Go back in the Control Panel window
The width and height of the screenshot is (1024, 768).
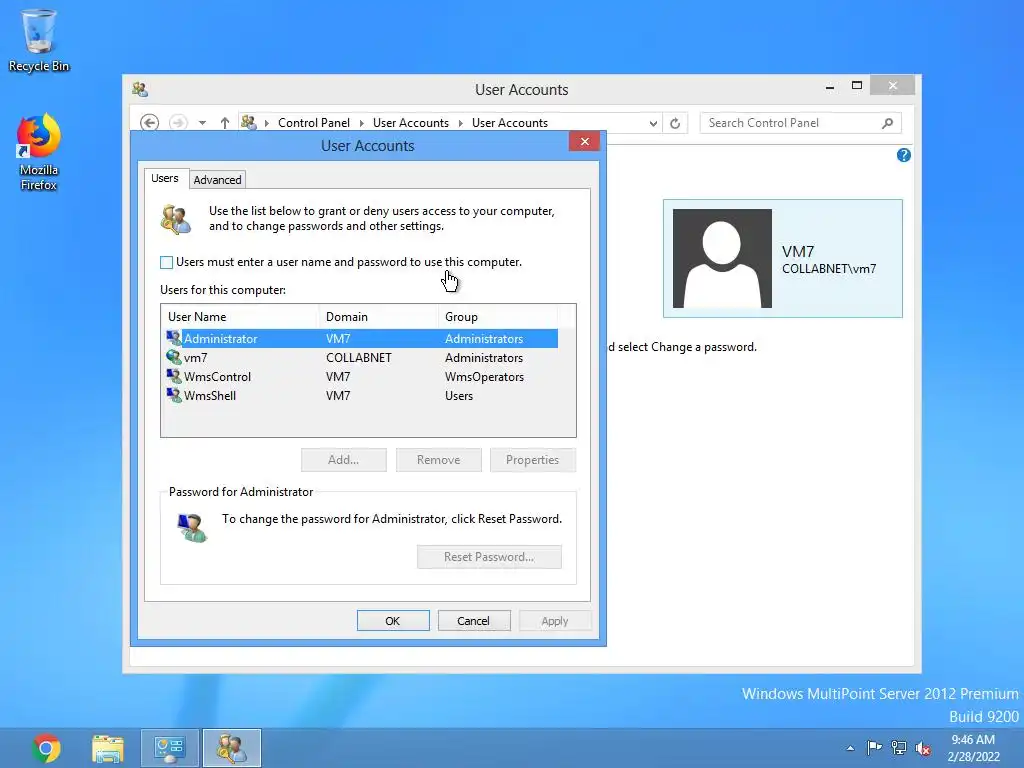click(150, 123)
